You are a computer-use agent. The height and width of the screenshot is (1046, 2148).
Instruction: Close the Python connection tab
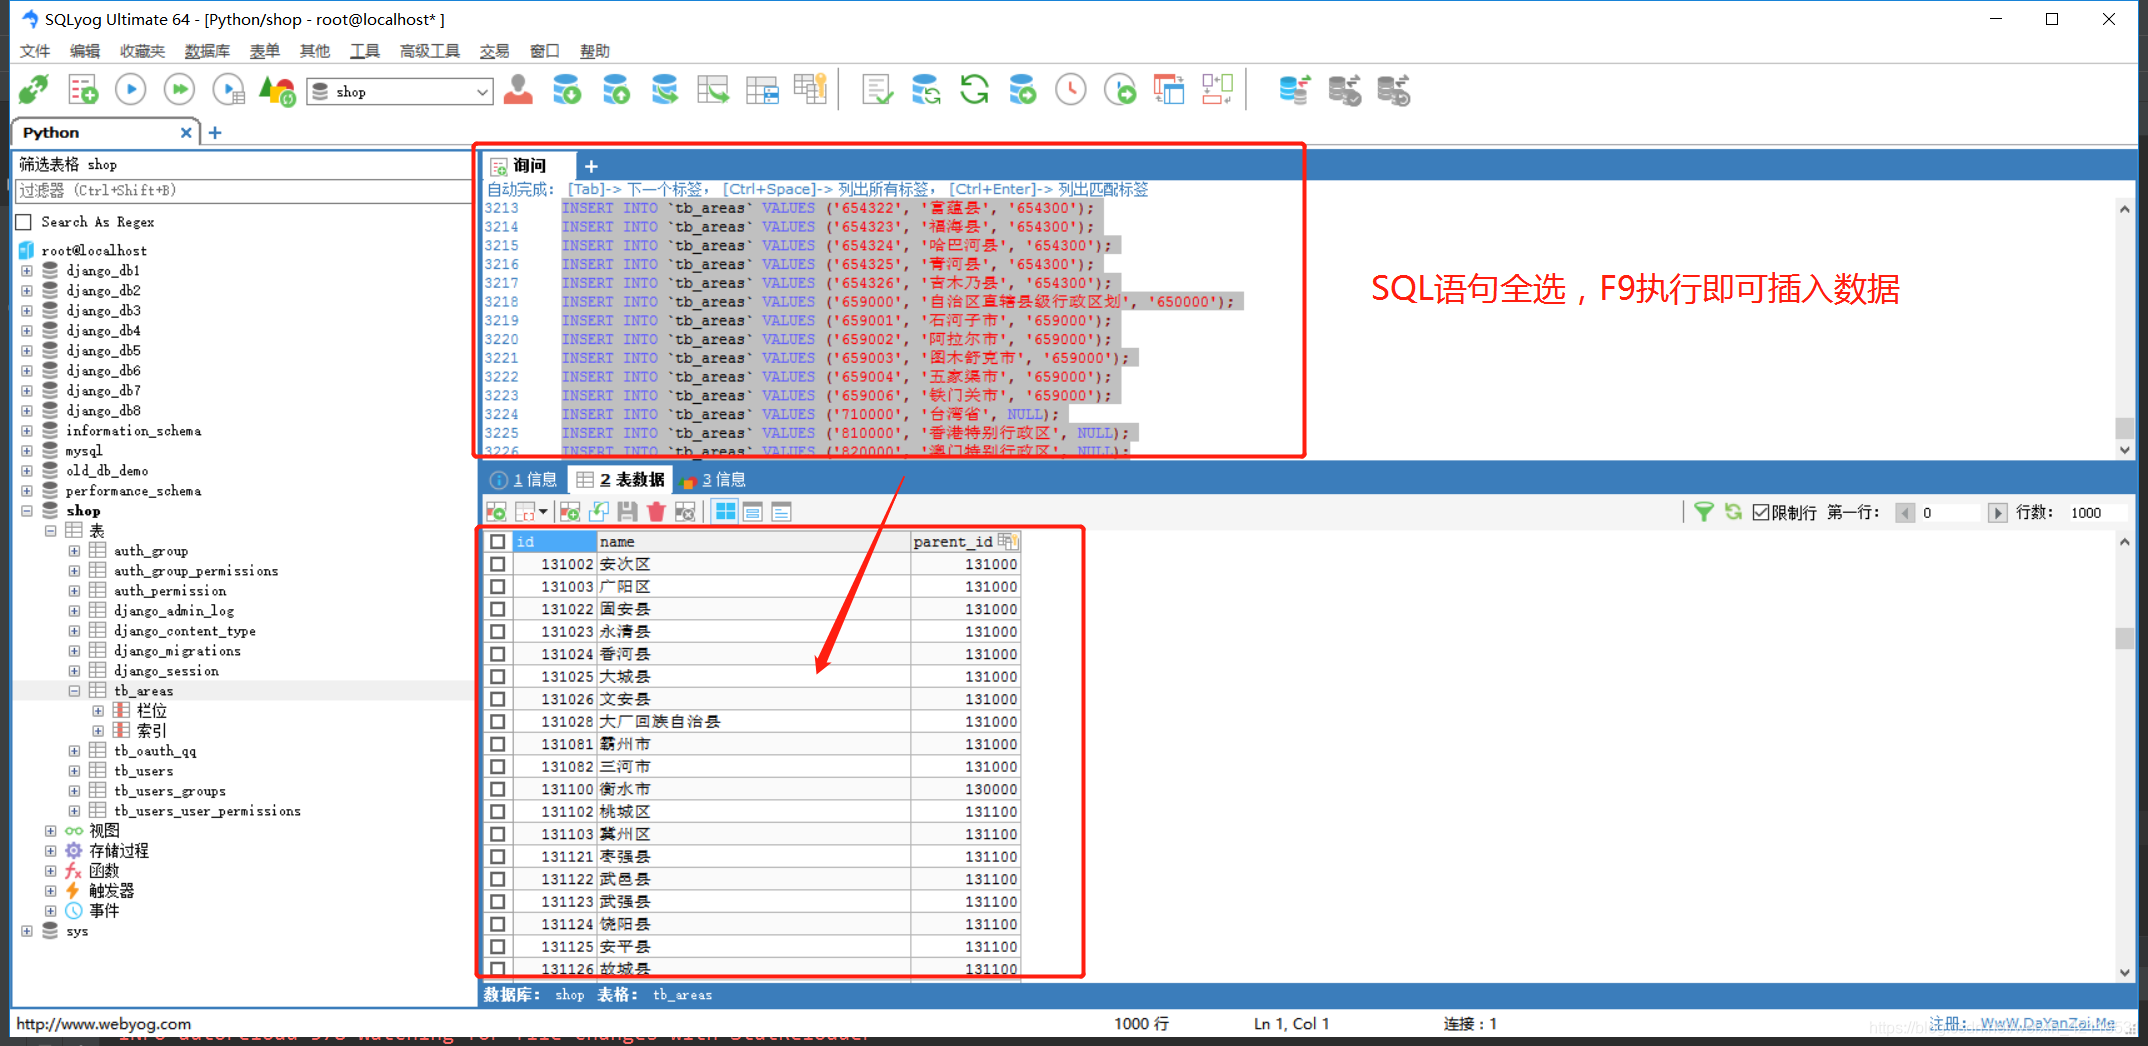(x=186, y=133)
